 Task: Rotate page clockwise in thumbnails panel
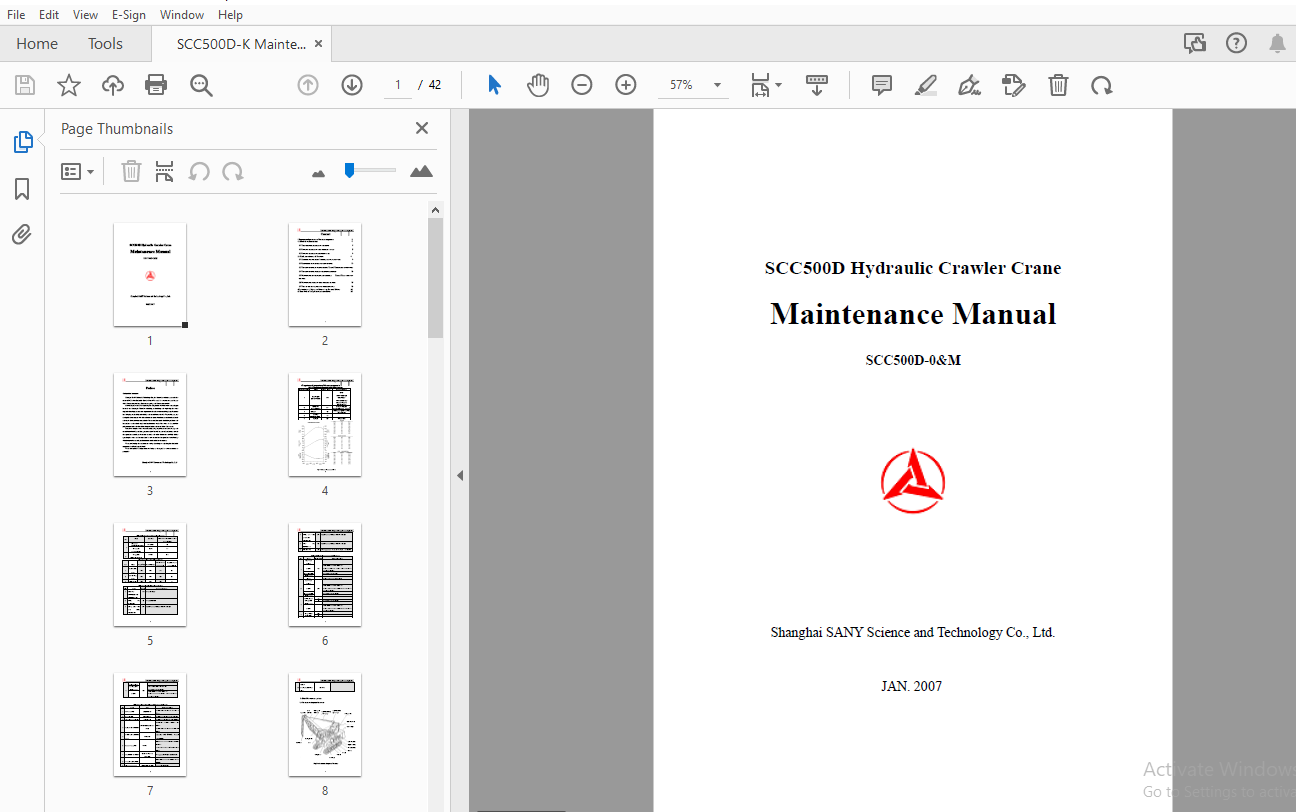coord(233,172)
